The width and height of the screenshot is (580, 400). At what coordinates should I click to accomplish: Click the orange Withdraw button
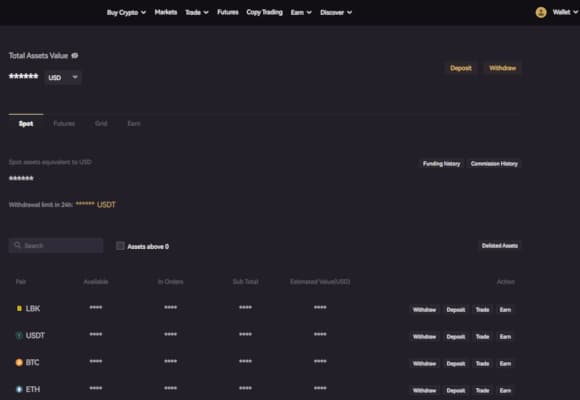(x=502, y=68)
